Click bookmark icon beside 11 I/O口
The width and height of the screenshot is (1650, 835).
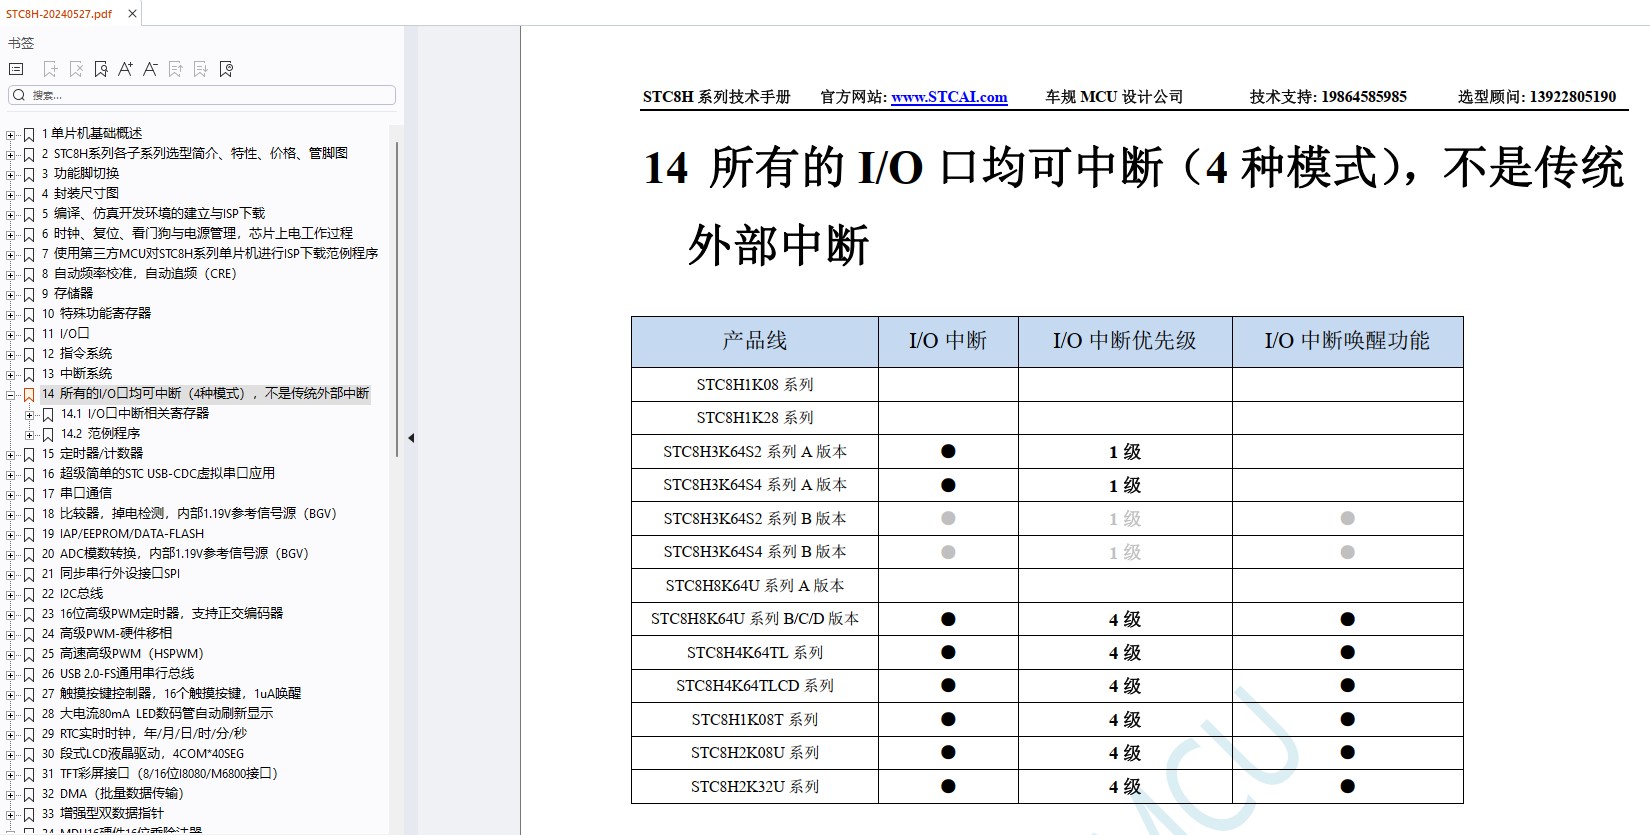pos(29,334)
